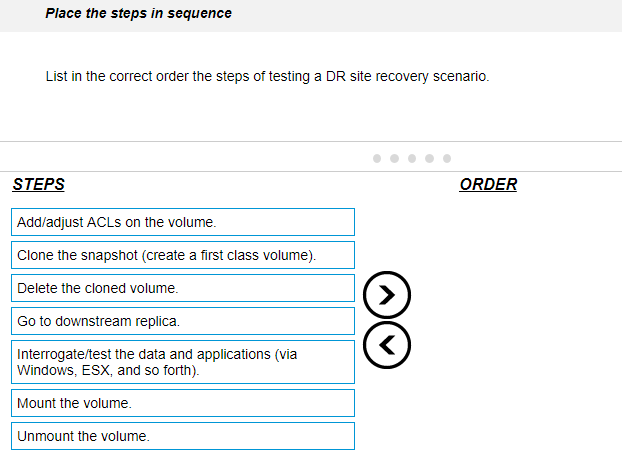Select the second pagination dot
The height and width of the screenshot is (465, 622).
coord(394,158)
